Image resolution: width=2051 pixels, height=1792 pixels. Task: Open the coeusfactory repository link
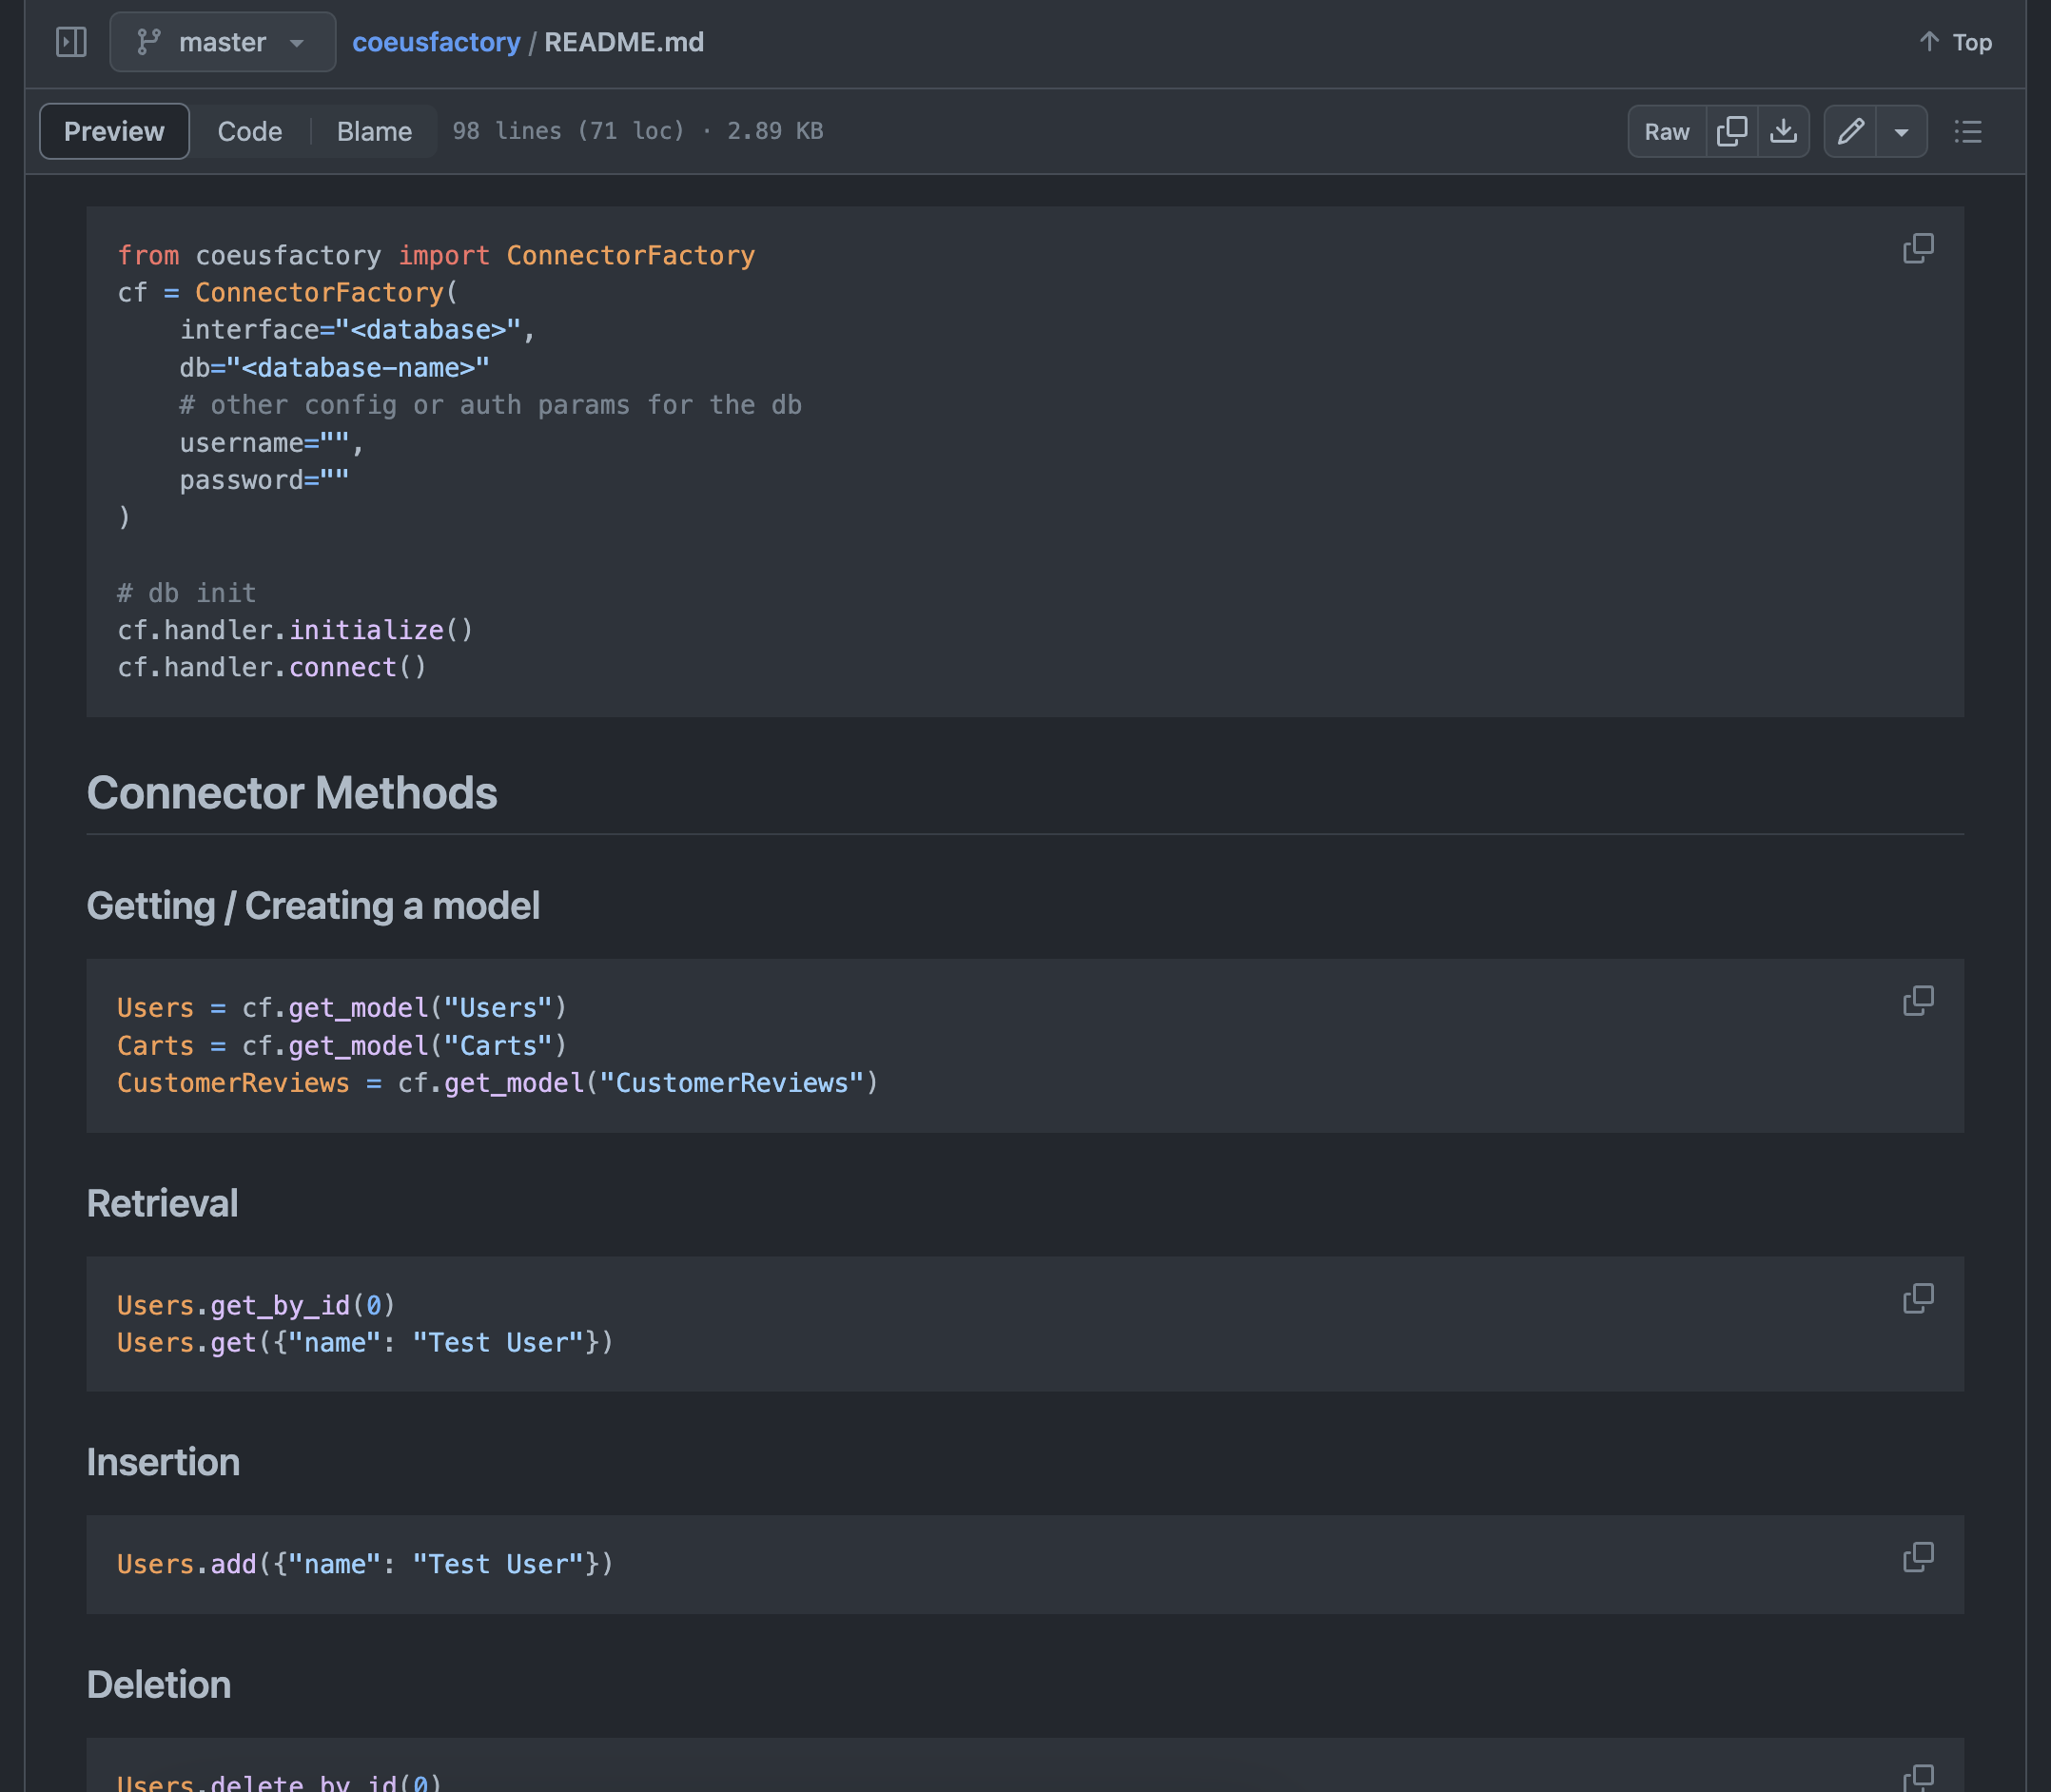[x=436, y=42]
